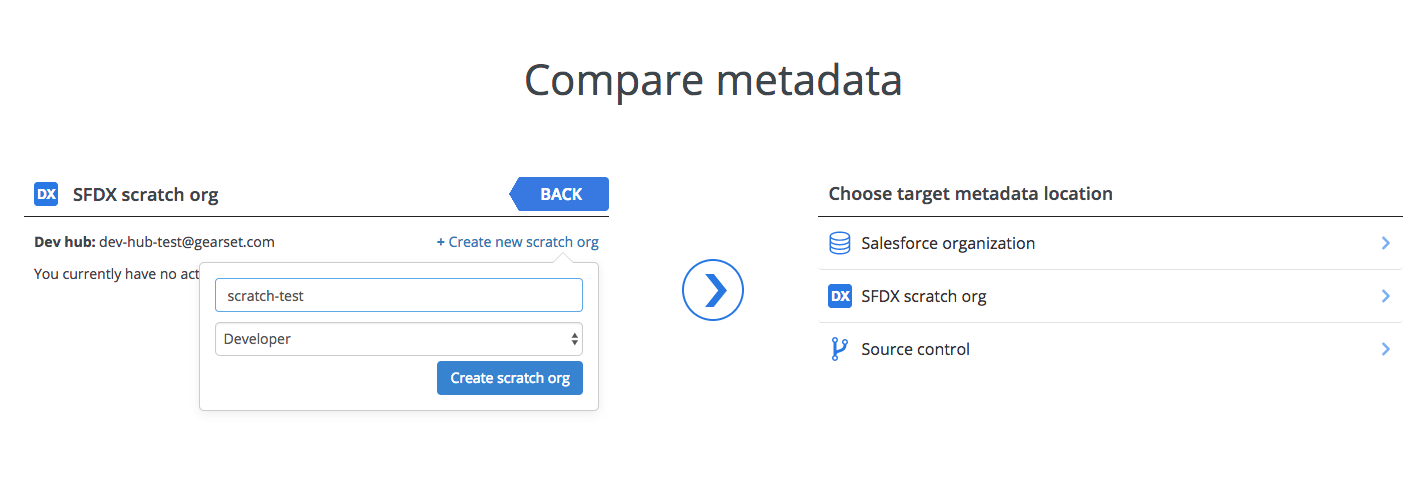This screenshot has height=478, width=1422.
Task: Click the BACK button
Action: 560,194
